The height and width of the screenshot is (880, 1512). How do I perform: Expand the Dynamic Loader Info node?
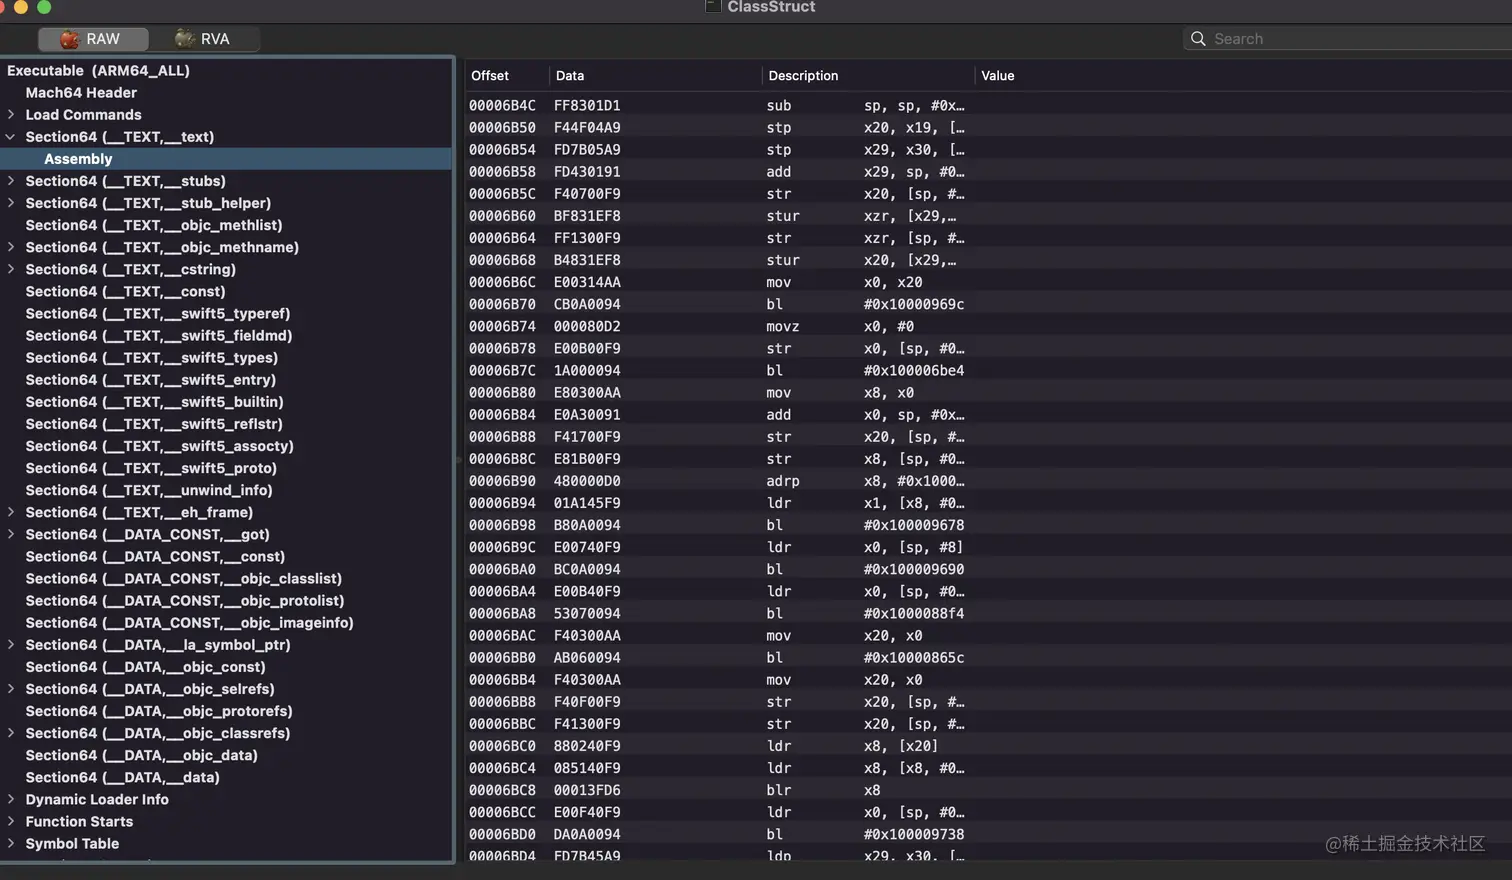click(11, 799)
